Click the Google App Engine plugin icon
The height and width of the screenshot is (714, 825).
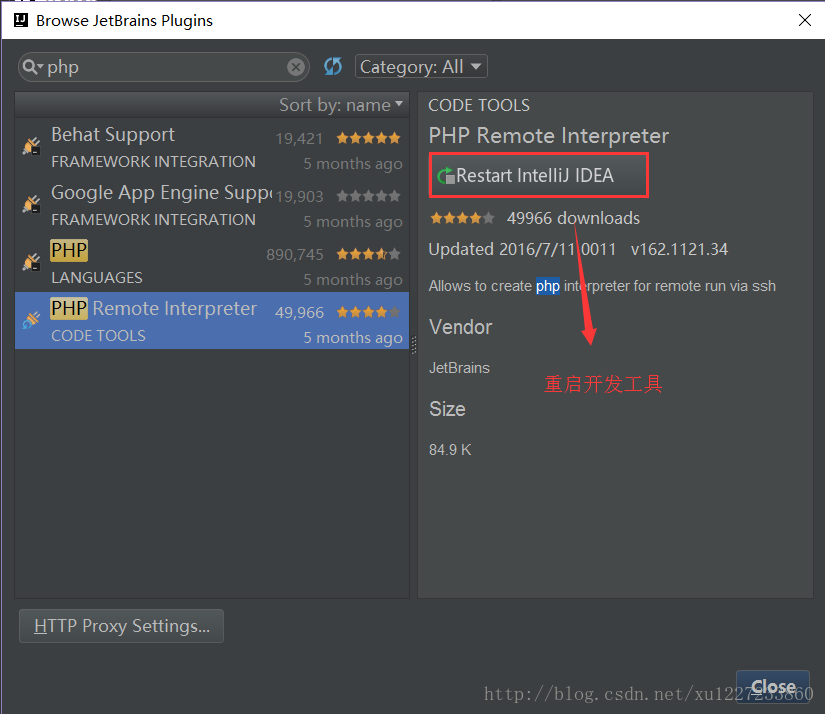pos(32,204)
